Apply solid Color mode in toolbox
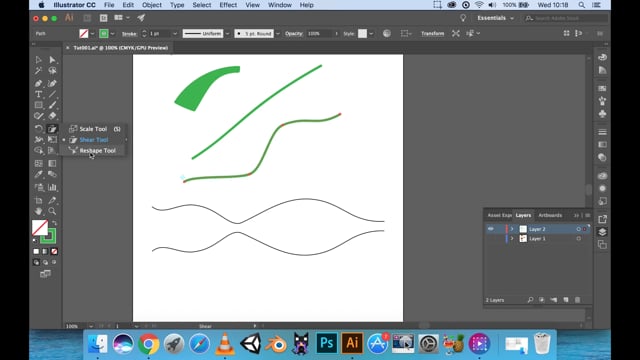640x360 pixels. click(36, 251)
